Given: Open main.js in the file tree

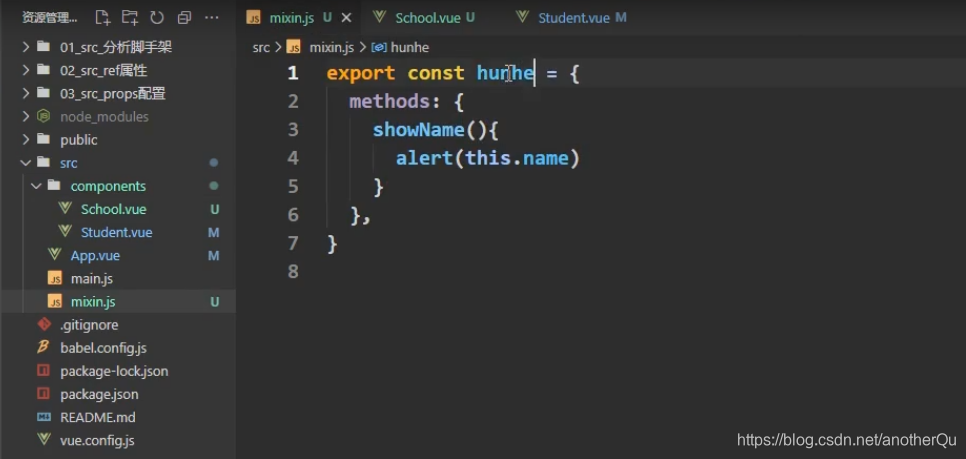Looking at the screenshot, I should click(91, 278).
